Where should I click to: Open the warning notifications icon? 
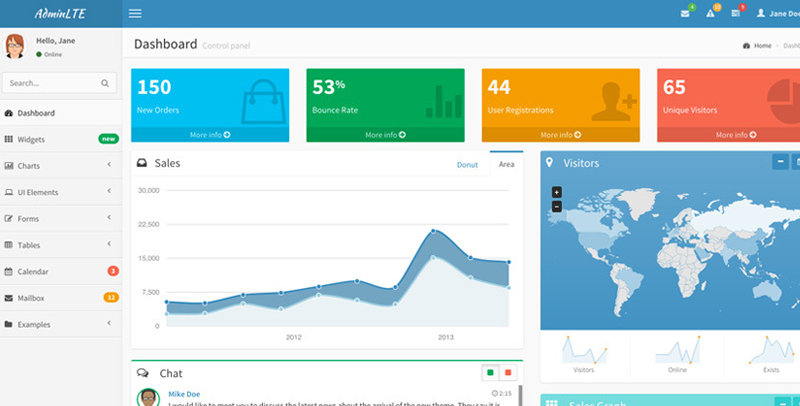(710, 14)
